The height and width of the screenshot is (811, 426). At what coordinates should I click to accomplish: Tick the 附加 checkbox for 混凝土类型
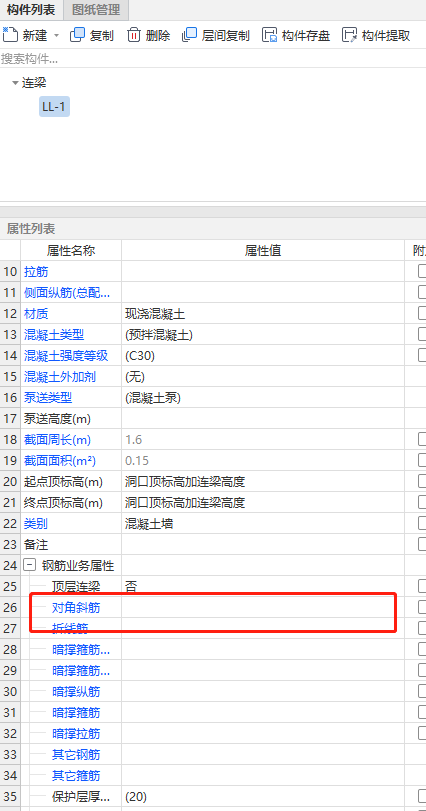(422, 334)
